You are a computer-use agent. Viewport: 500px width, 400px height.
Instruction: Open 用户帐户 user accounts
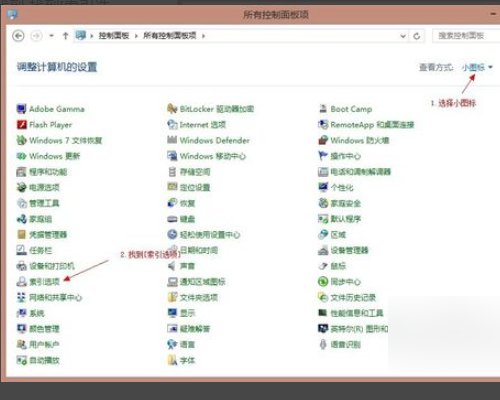click(38, 344)
